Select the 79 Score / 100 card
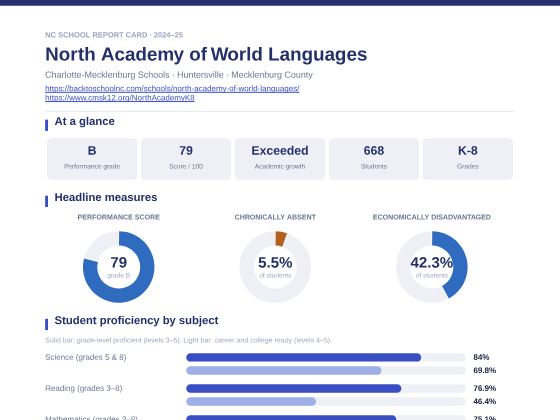Viewport: 560px width, 420px height. pos(186,159)
